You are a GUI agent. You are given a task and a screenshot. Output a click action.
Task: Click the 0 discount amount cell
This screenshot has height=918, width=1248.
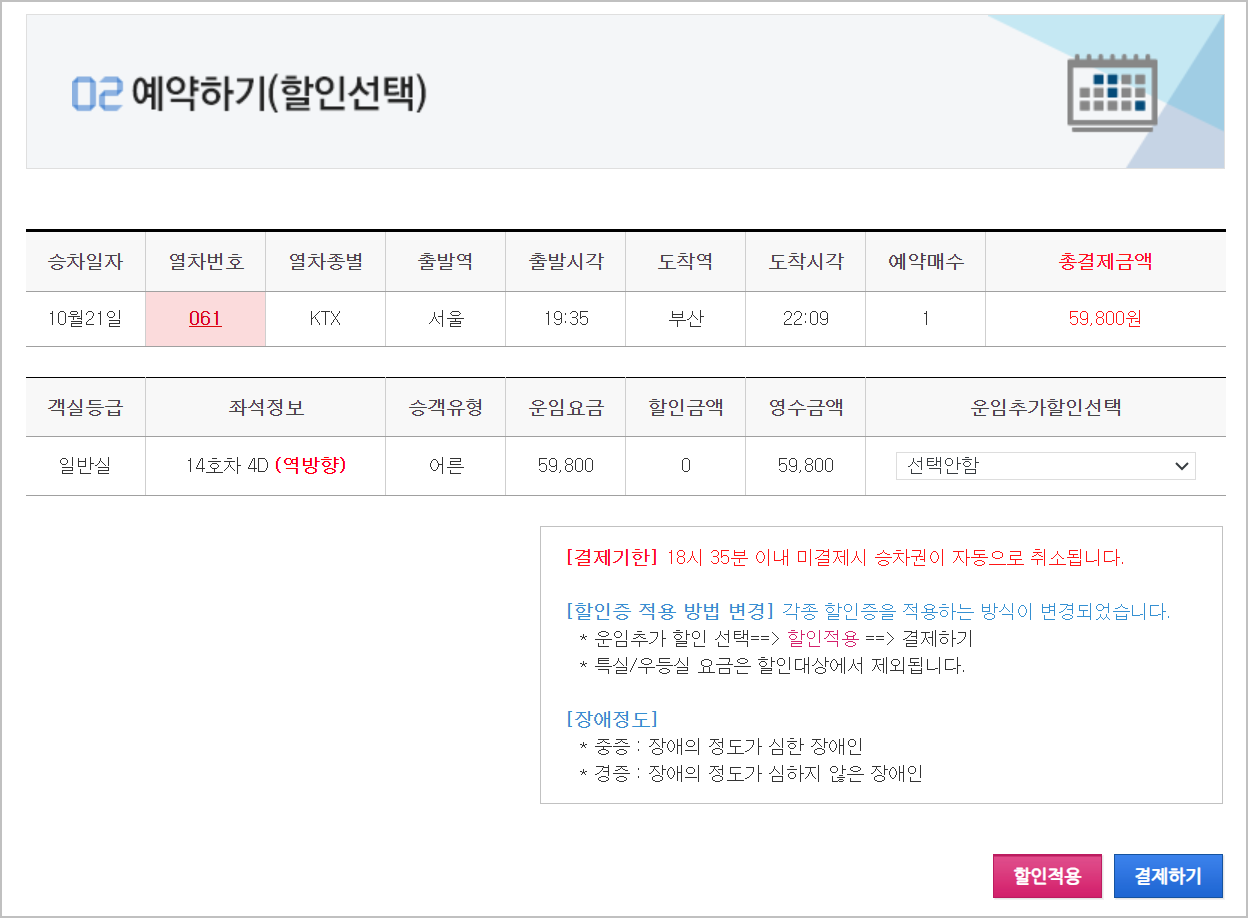[x=686, y=466]
